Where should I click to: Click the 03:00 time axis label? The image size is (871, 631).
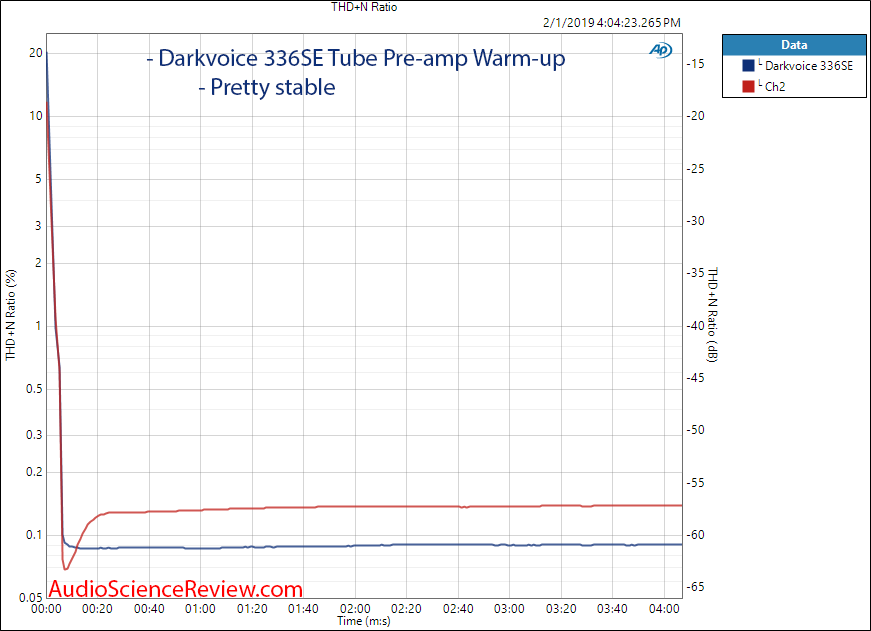[x=509, y=609]
